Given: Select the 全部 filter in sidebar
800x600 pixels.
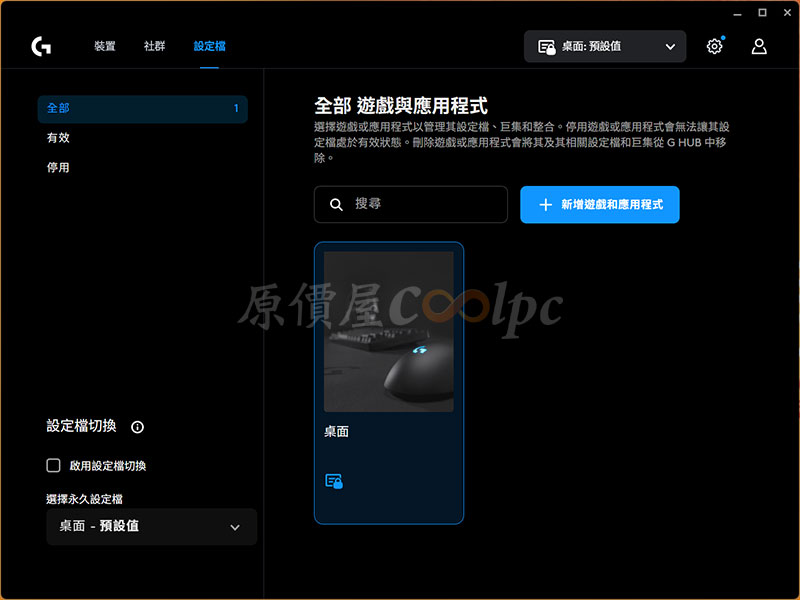Looking at the screenshot, I should coord(142,108).
